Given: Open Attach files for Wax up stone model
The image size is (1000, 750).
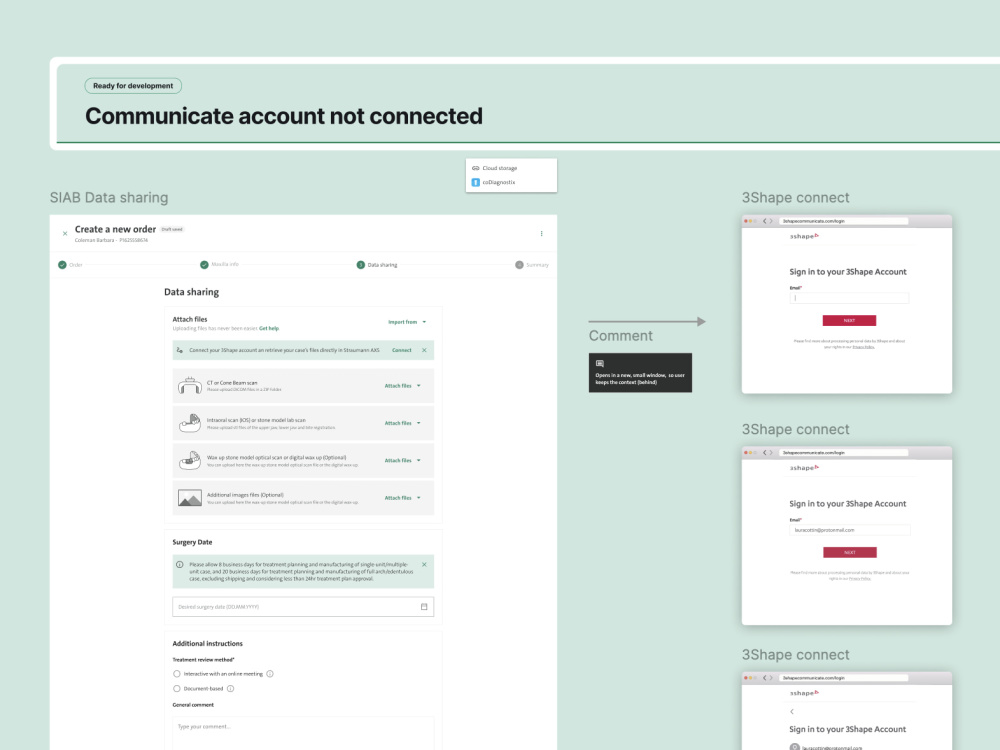Looking at the screenshot, I should coord(402,460).
